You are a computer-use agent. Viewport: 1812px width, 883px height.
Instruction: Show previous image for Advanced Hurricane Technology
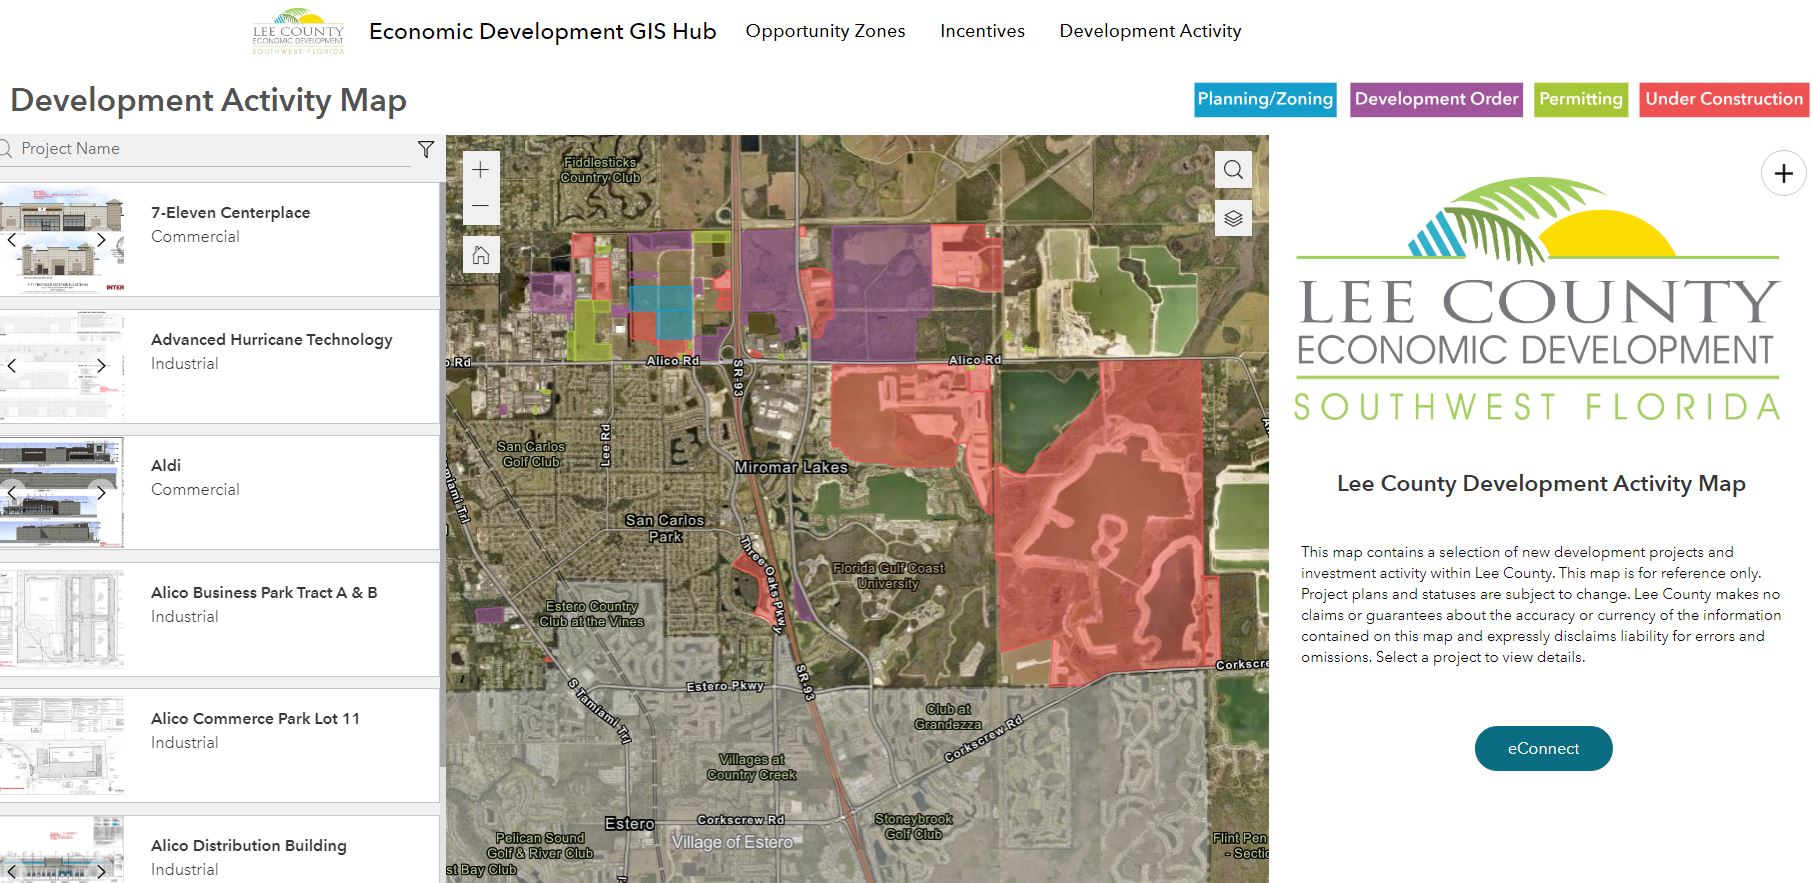(x=12, y=366)
